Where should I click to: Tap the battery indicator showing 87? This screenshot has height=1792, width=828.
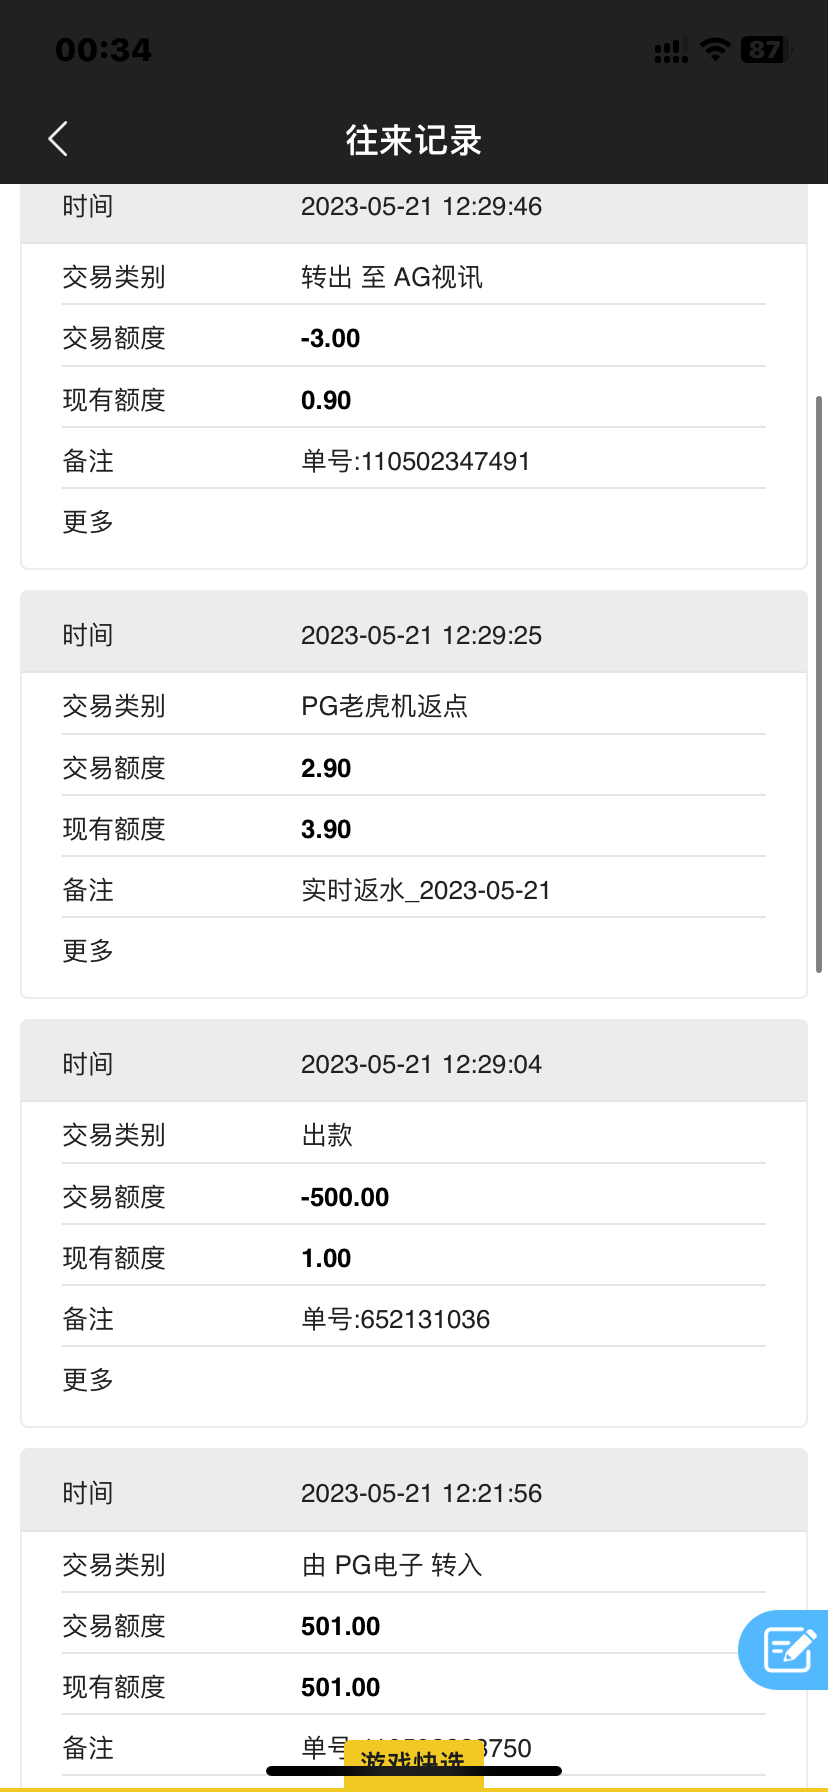click(766, 49)
